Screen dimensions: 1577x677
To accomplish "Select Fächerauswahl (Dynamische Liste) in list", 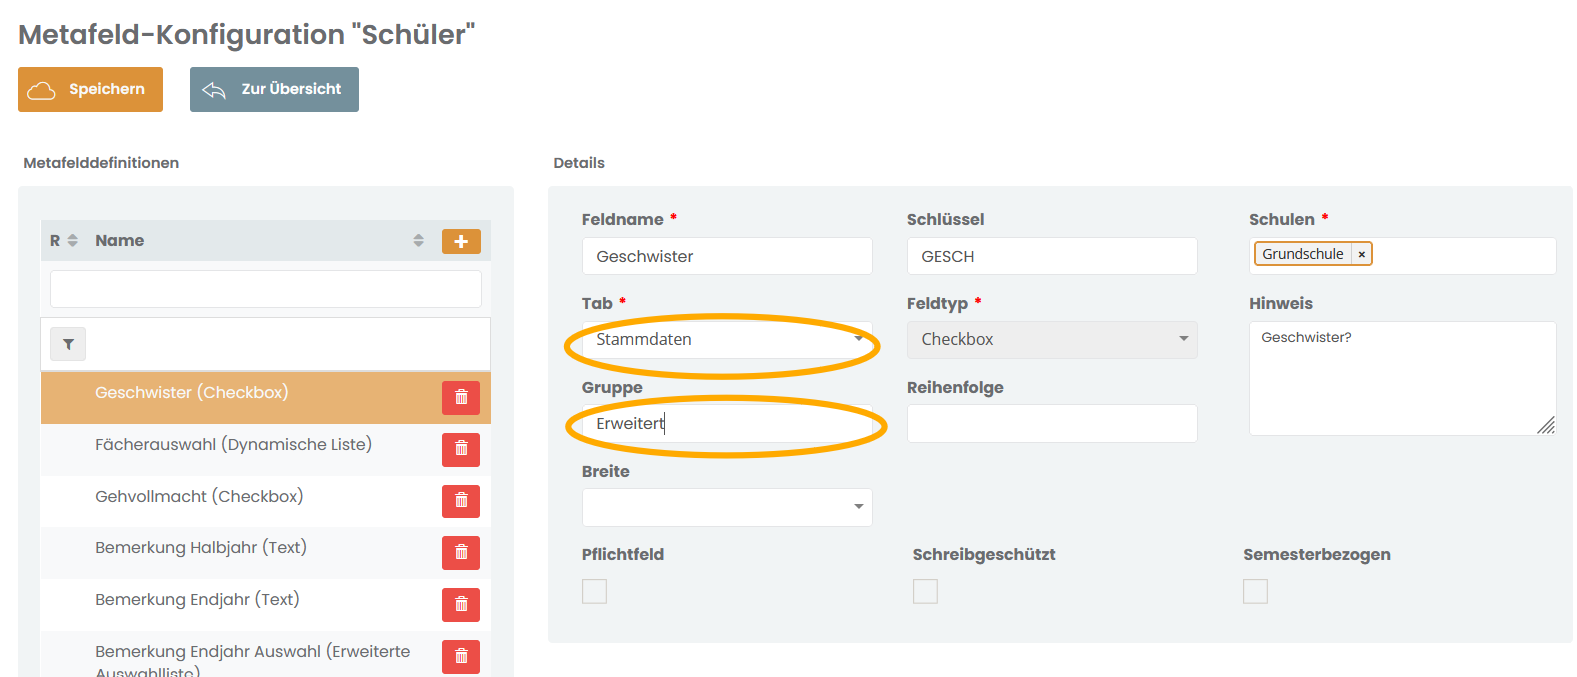I will point(233,445).
